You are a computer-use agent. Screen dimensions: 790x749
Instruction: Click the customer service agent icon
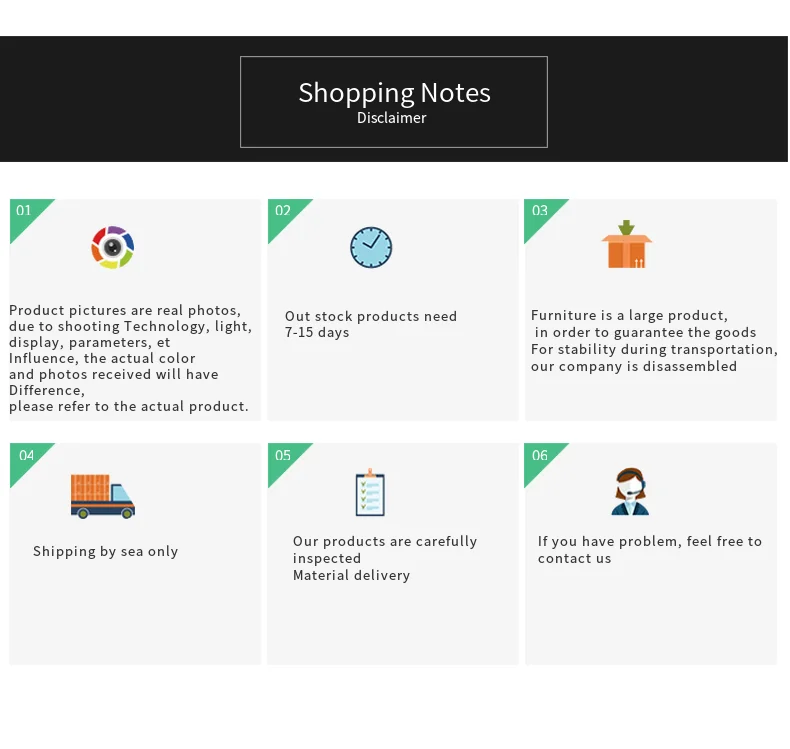pyautogui.click(x=630, y=492)
